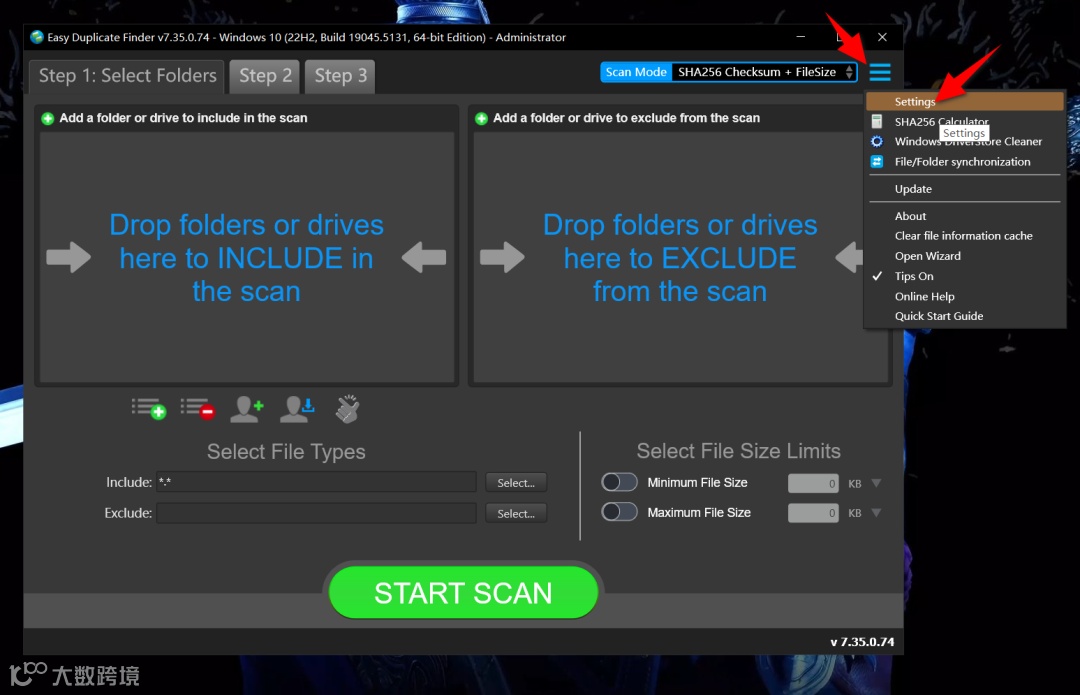Click the 'v 7.35.0.74' version text
The width and height of the screenshot is (1080, 695).
point(862,642)
